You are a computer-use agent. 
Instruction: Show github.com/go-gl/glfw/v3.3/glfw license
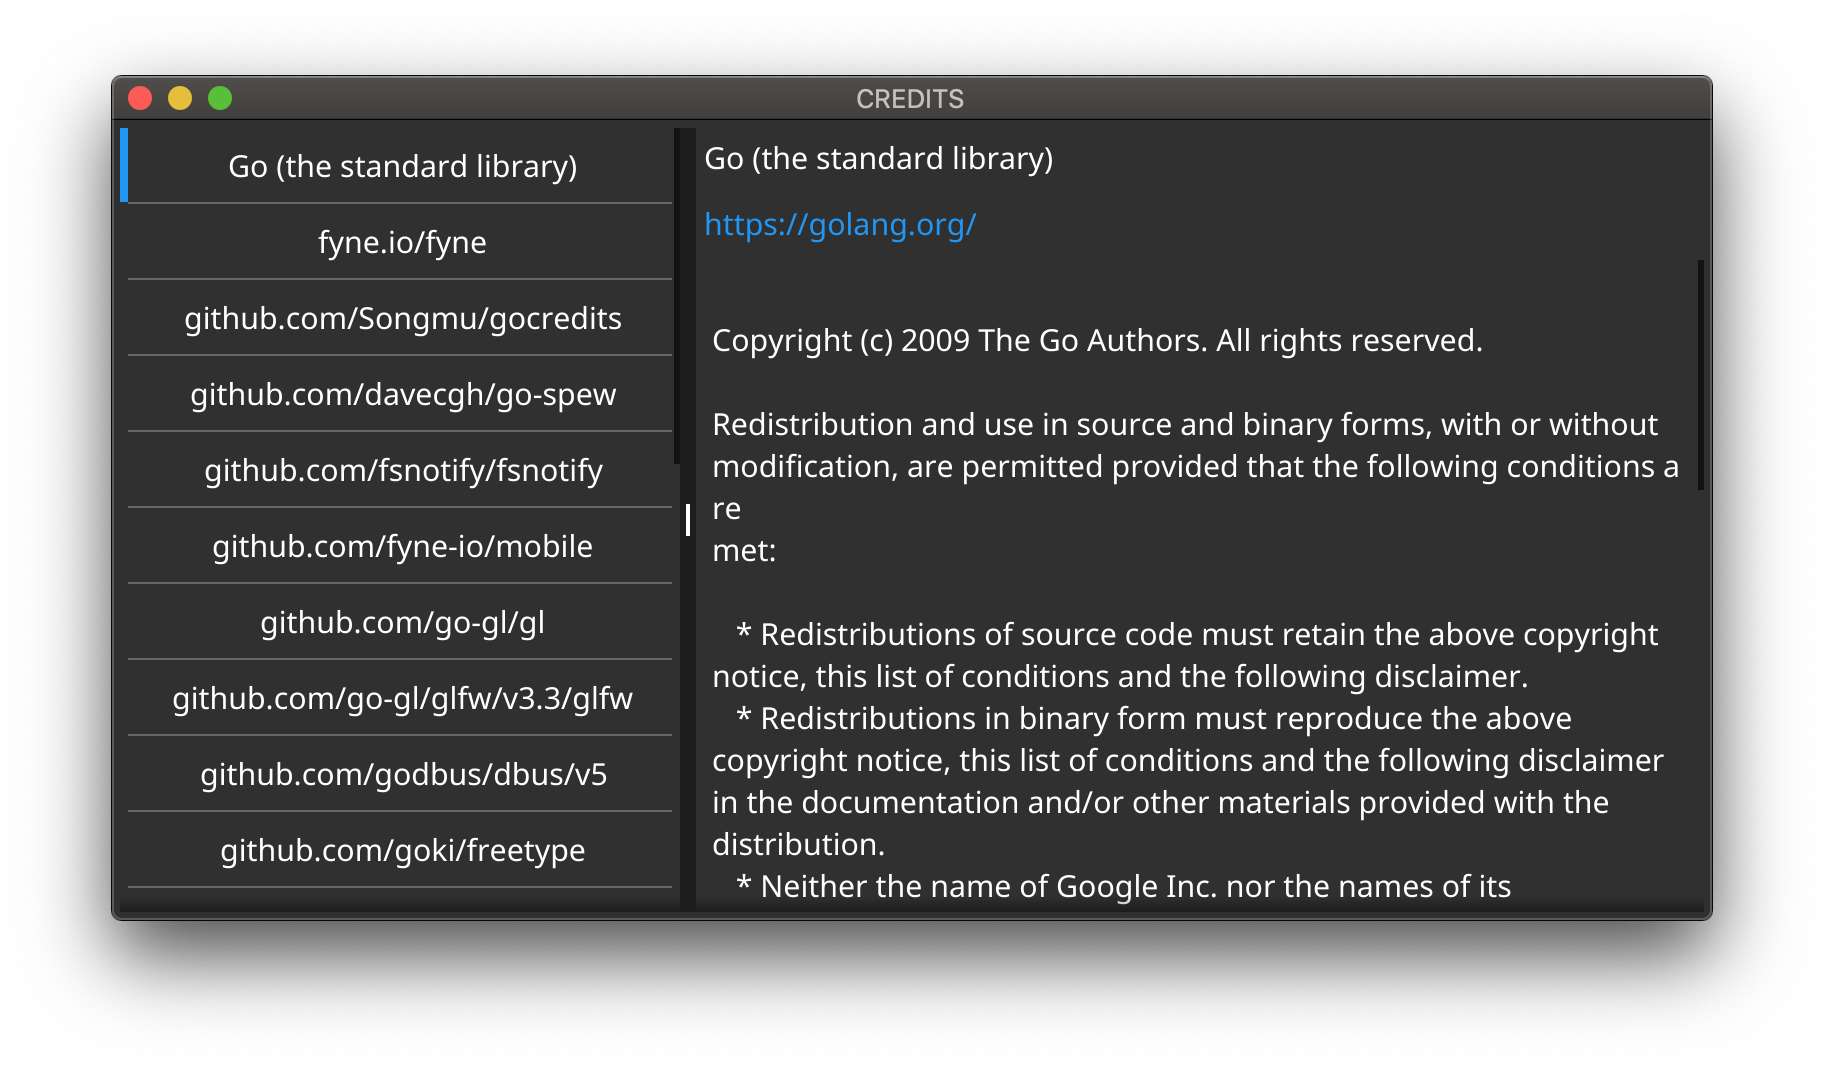tap(402, 698)
